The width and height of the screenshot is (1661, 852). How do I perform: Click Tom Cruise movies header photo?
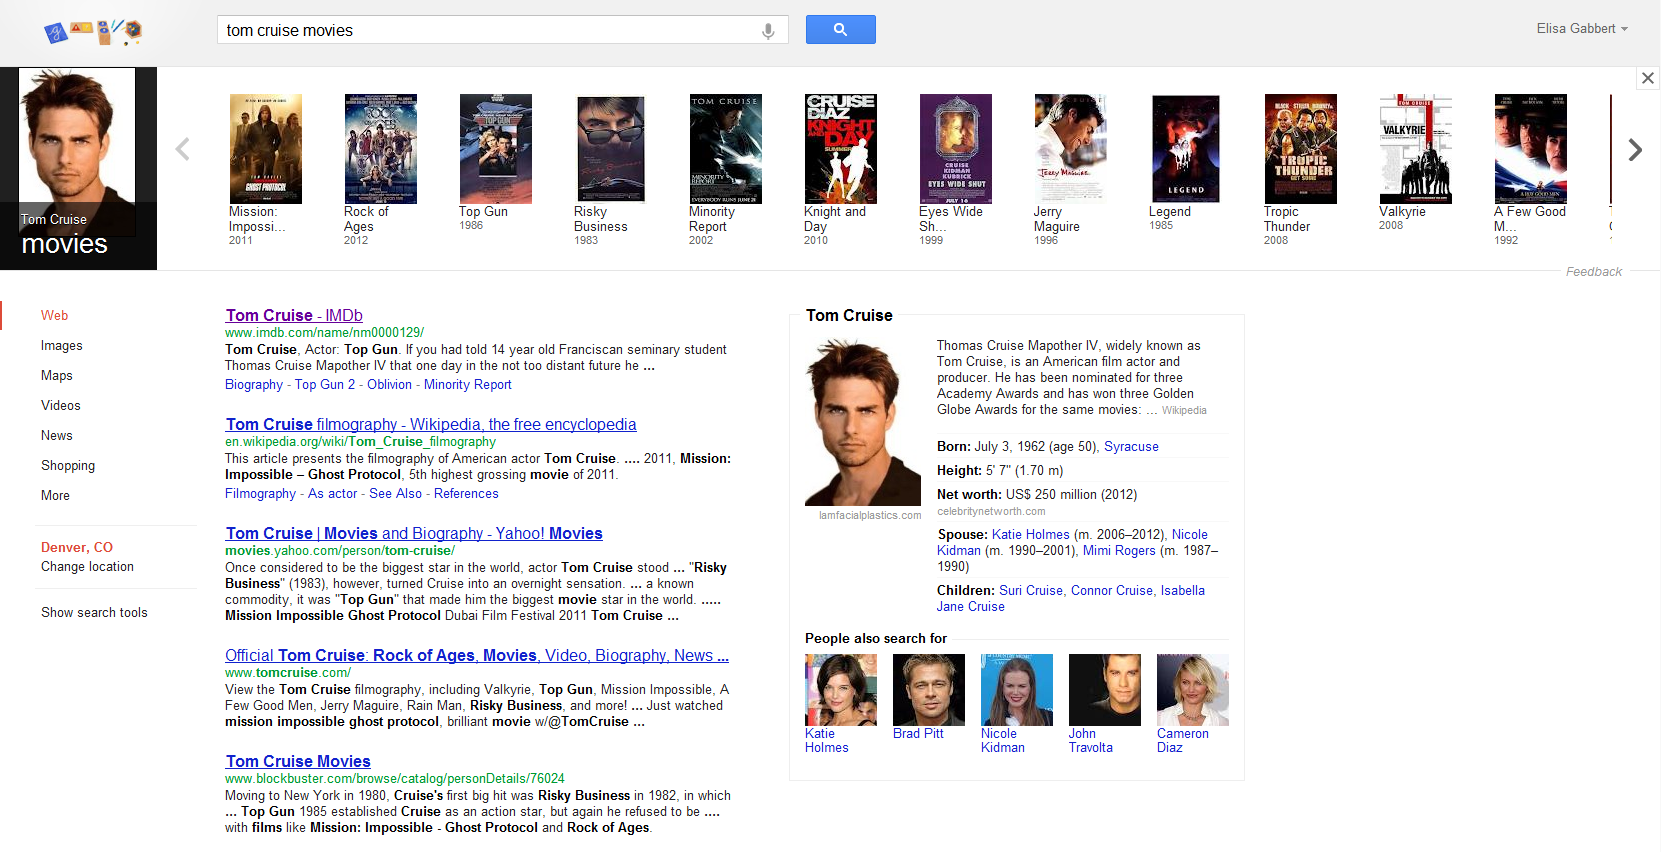pyautogui.click(x=78, y=168)
